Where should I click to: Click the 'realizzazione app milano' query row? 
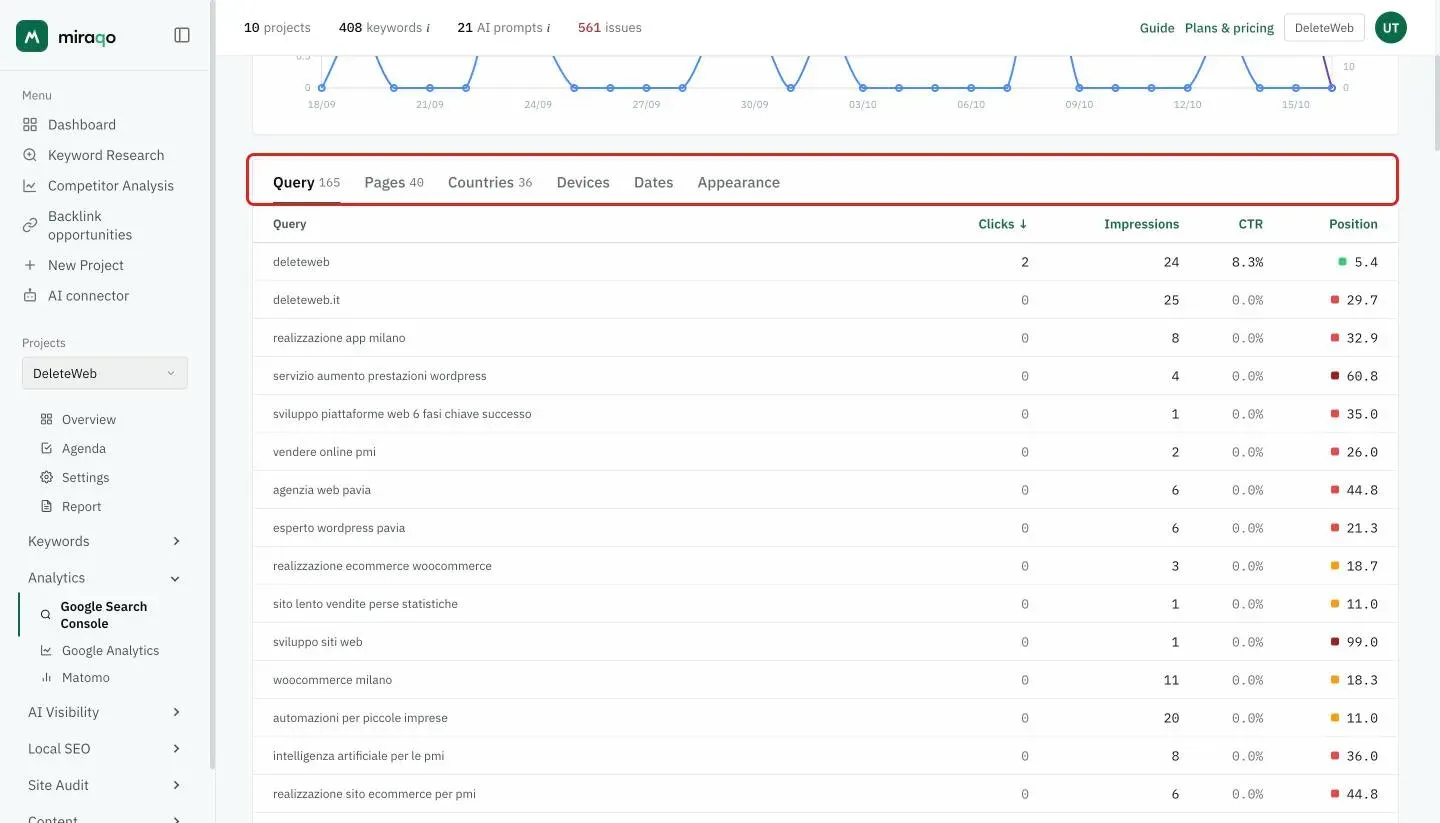point(825,338)
